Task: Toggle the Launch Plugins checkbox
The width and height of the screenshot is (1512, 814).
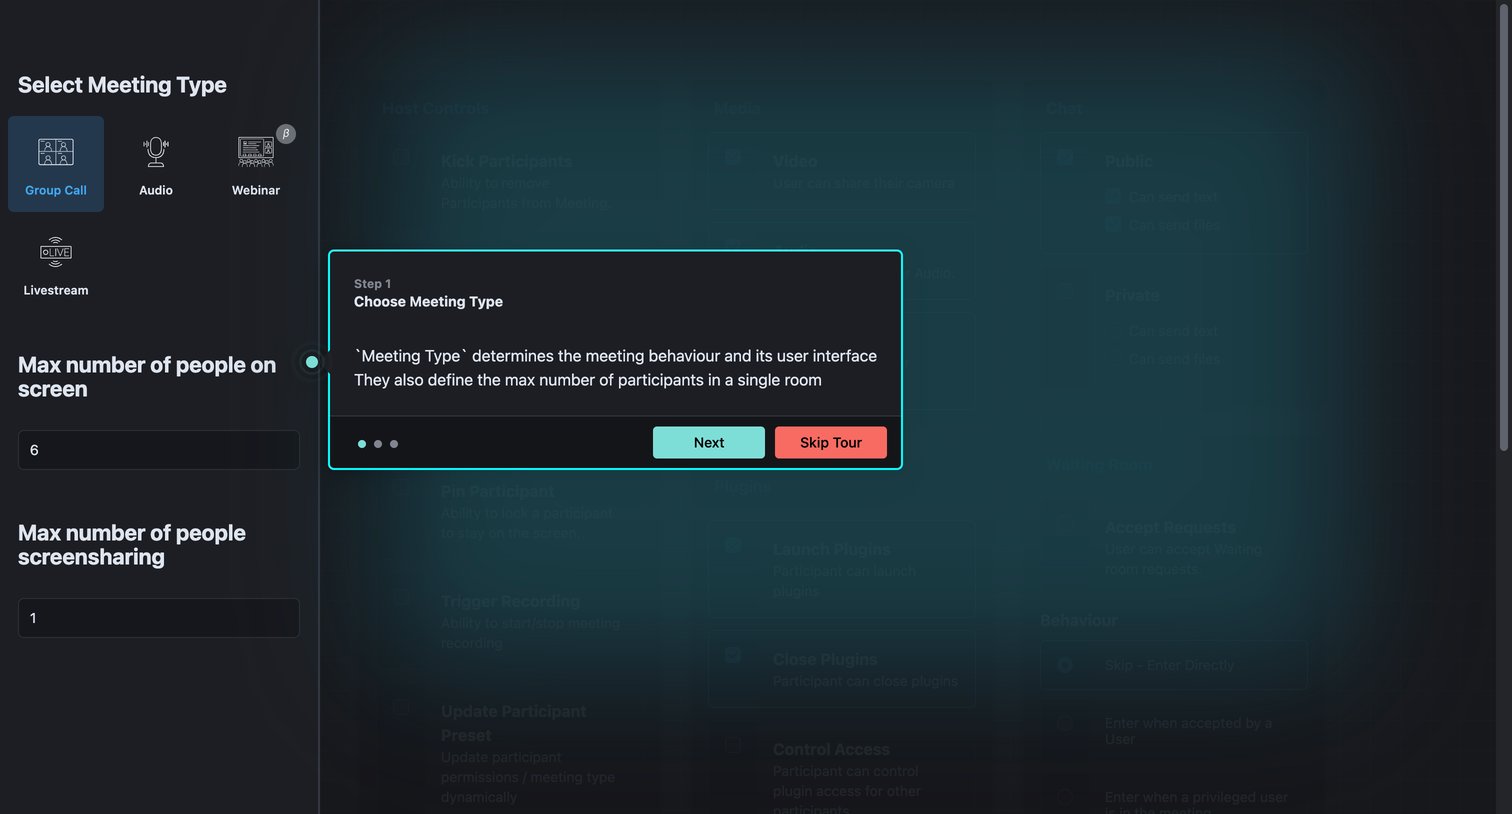Action: [733, 545]
